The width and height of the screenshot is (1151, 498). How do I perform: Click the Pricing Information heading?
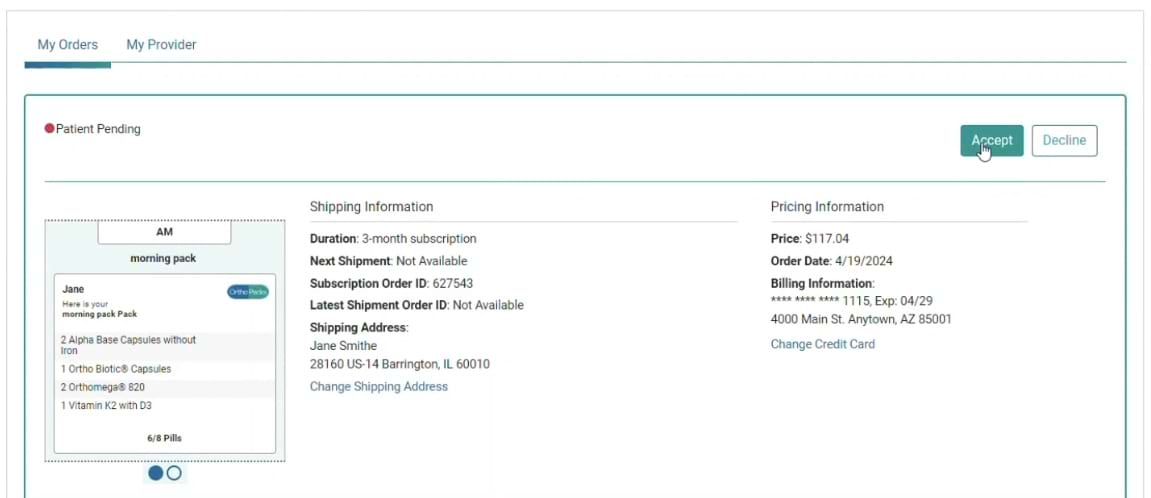coord(827,207)
